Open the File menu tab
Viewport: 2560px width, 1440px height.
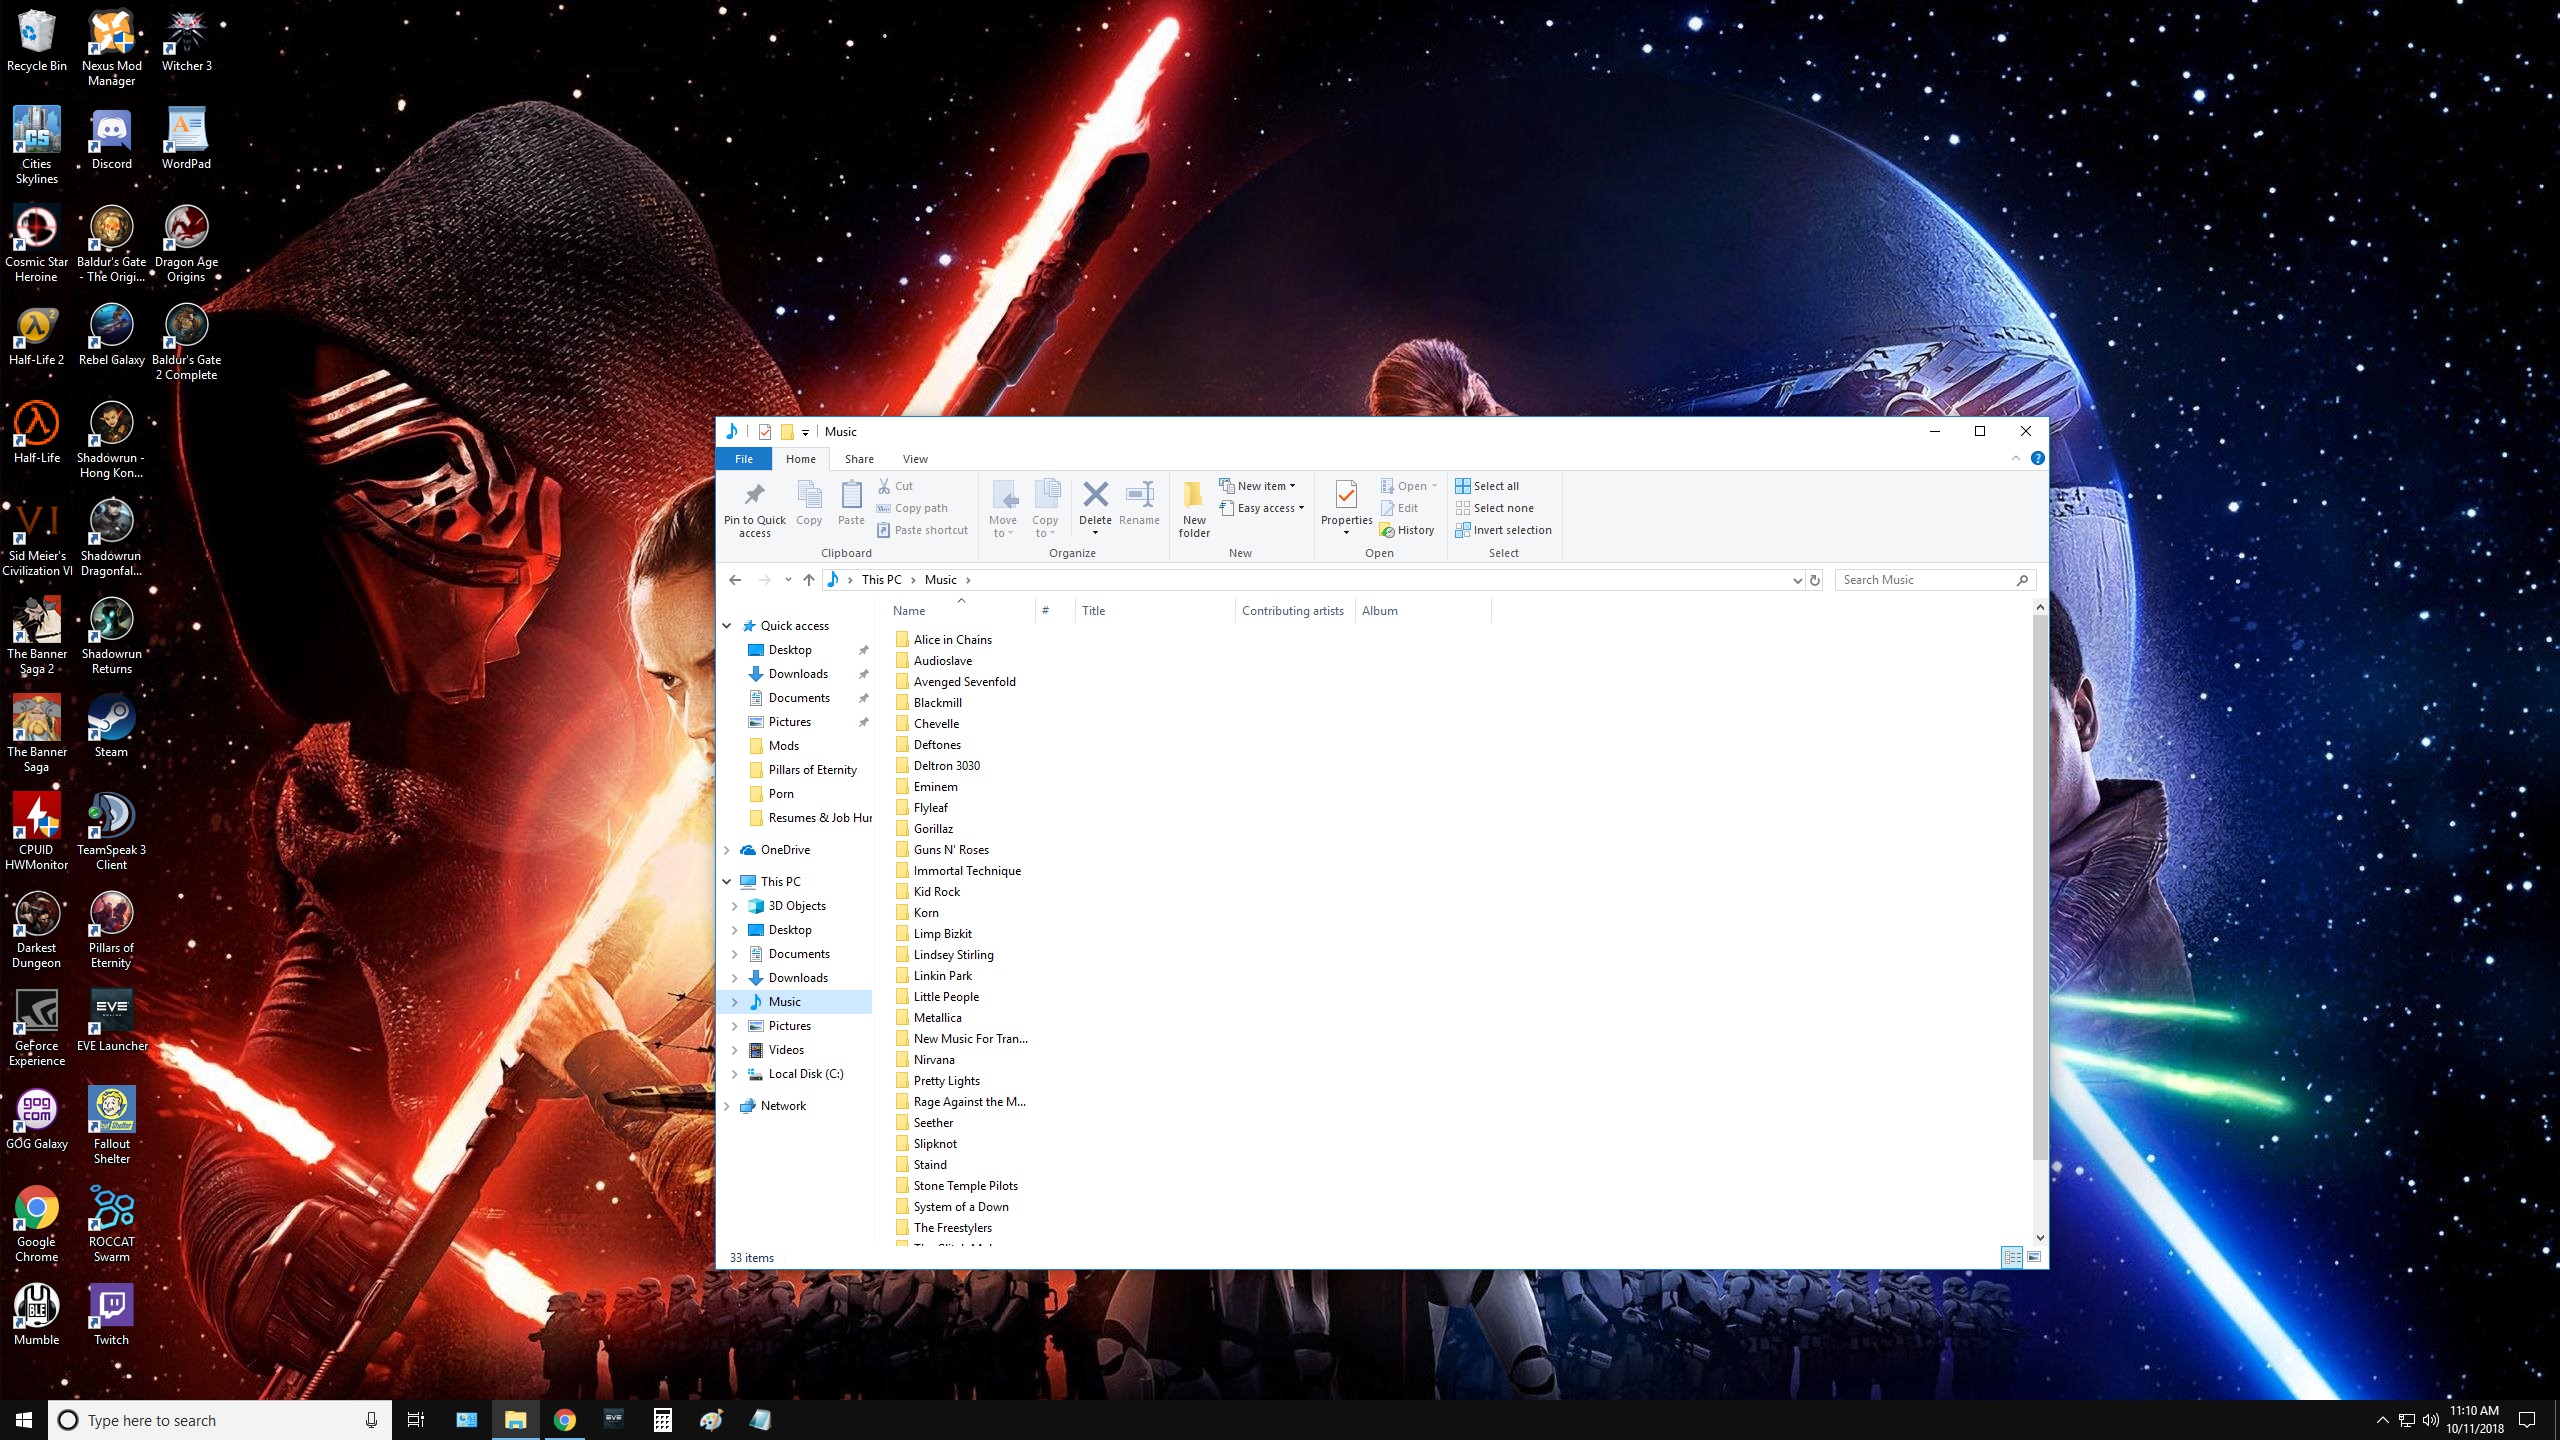pyautogui.click(x=744, y=459)
